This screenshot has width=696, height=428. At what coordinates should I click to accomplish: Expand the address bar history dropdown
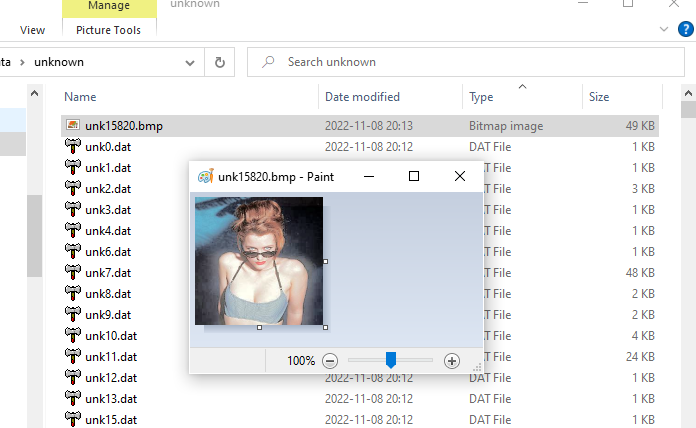point(190,62)
